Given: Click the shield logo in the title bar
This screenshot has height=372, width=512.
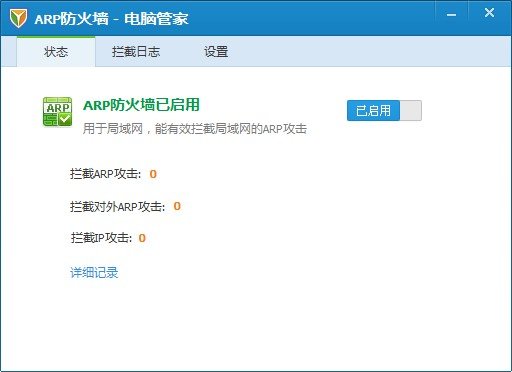Looking at the screenshot, I should (x=18, y=18).
